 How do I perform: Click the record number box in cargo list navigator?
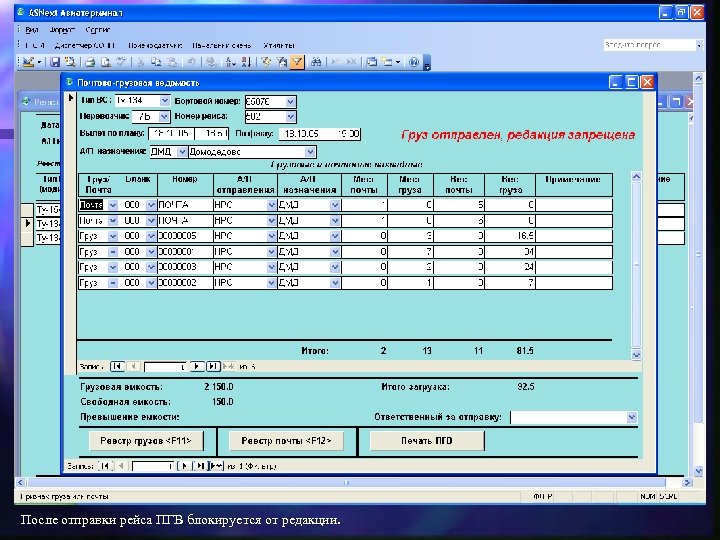tap(165, 367)
